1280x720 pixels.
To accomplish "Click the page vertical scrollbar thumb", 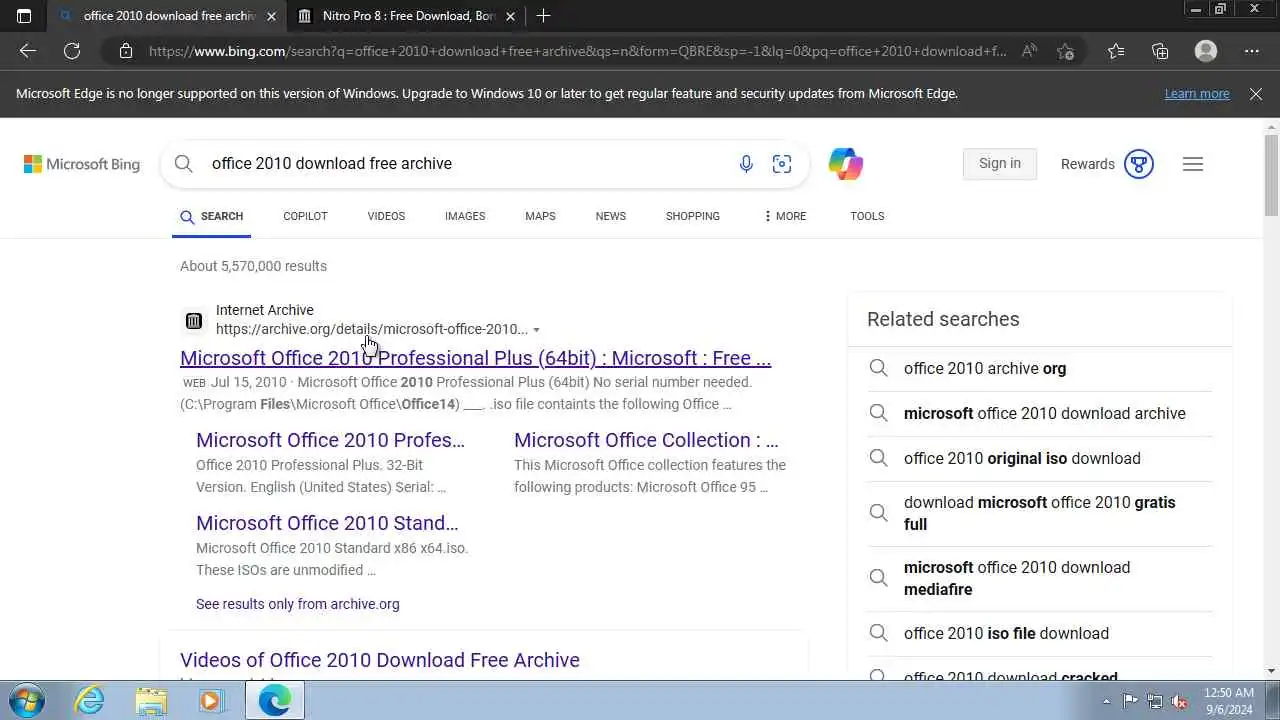I will [1271, 175].
